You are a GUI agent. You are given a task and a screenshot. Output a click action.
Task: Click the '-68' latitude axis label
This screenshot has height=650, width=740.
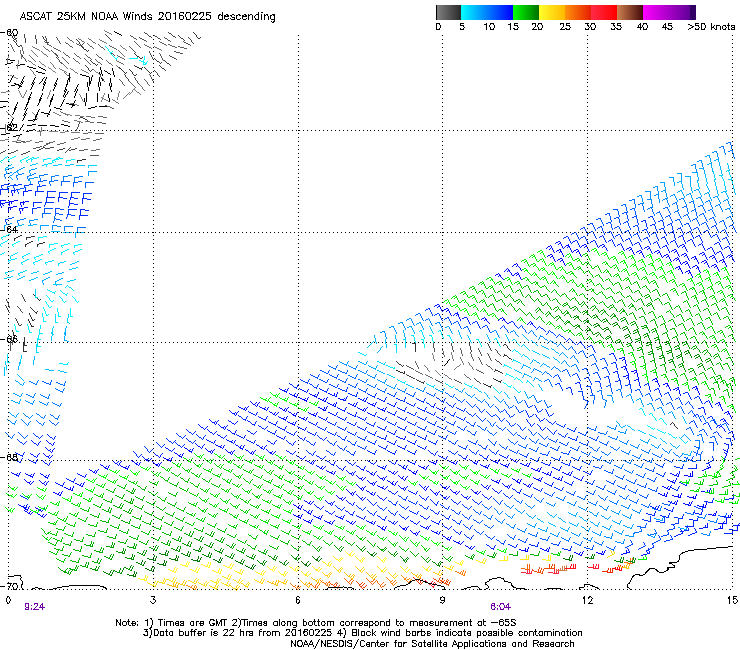(x=9, y=457)
